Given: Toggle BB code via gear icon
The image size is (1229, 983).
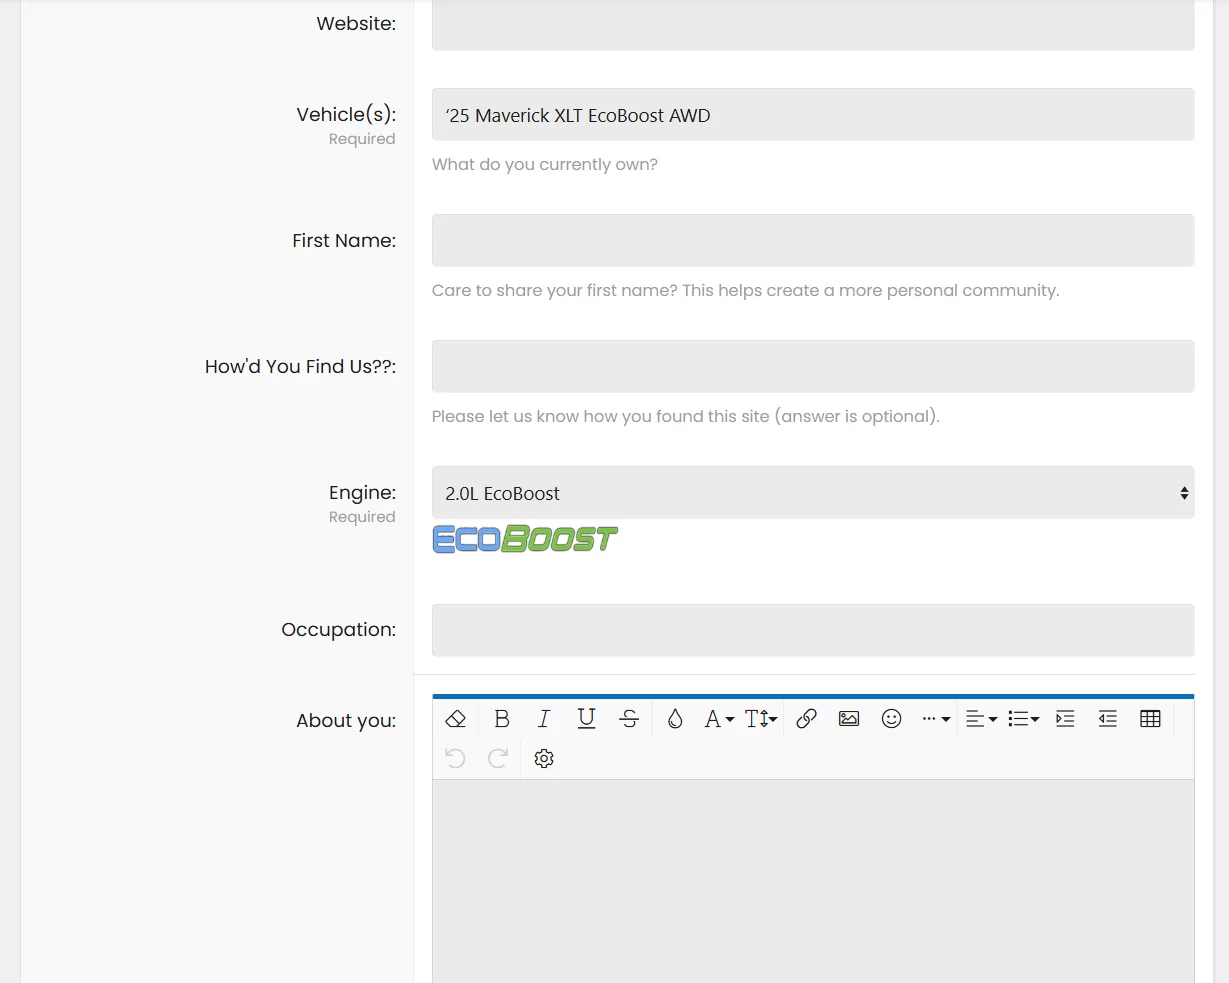Looking at the screenshot, I should (544, 758).
